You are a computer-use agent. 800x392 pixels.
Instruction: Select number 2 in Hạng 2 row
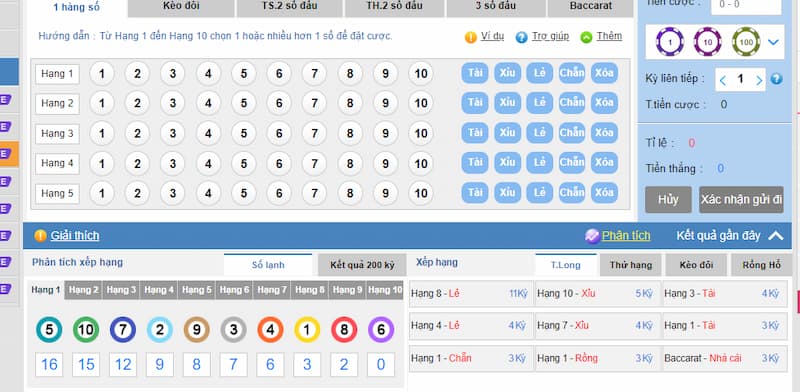pyautogui.click(x=137, y=104)
